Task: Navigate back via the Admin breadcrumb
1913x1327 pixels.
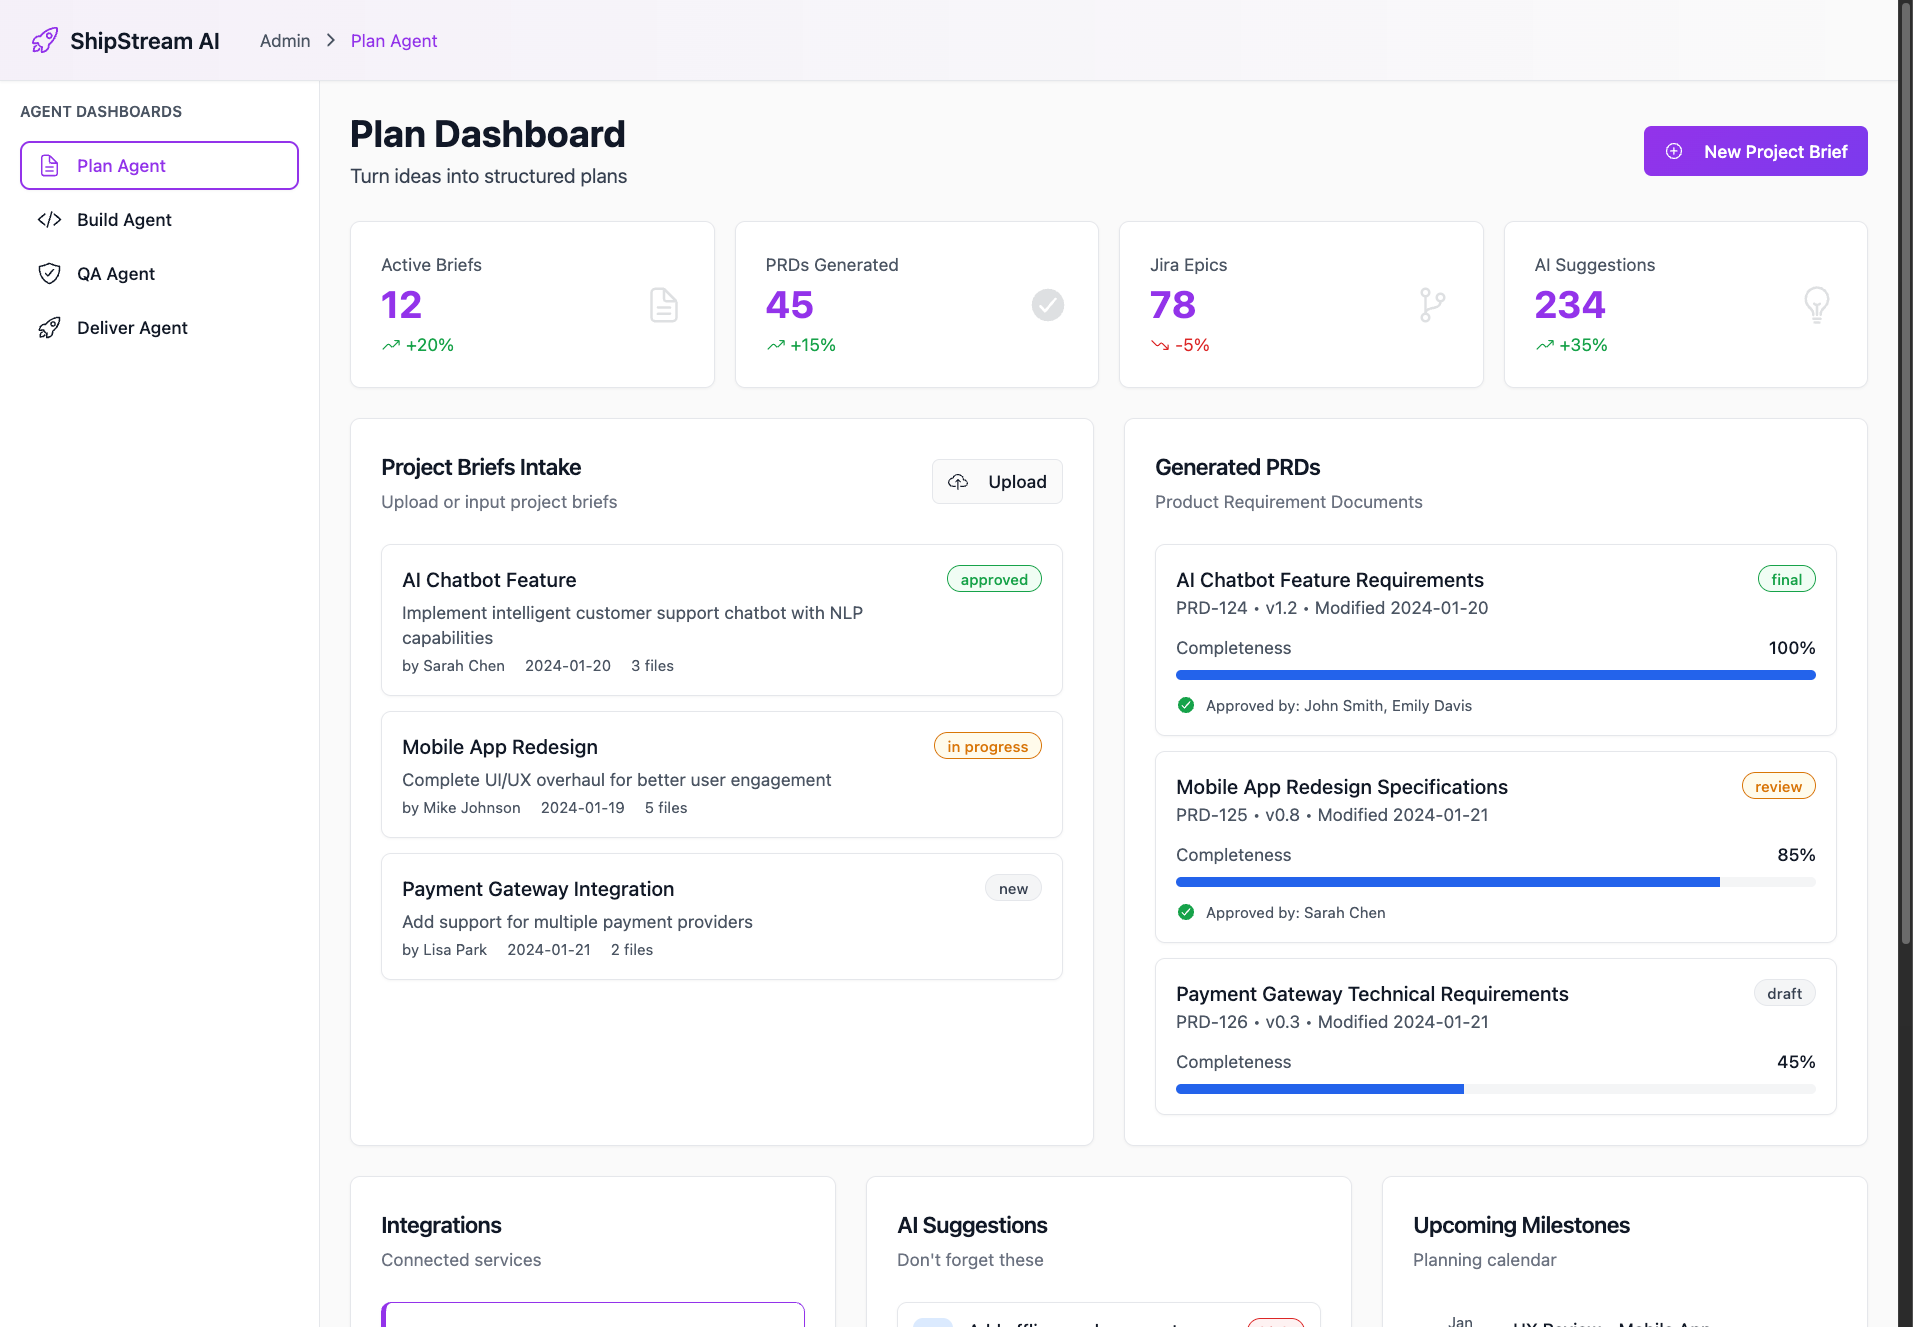Action: [284, 40]
